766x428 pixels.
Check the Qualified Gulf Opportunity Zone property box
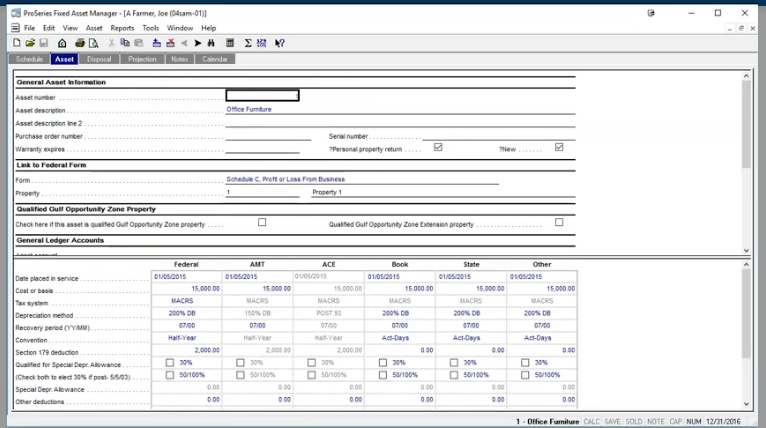tap(262, 222)
